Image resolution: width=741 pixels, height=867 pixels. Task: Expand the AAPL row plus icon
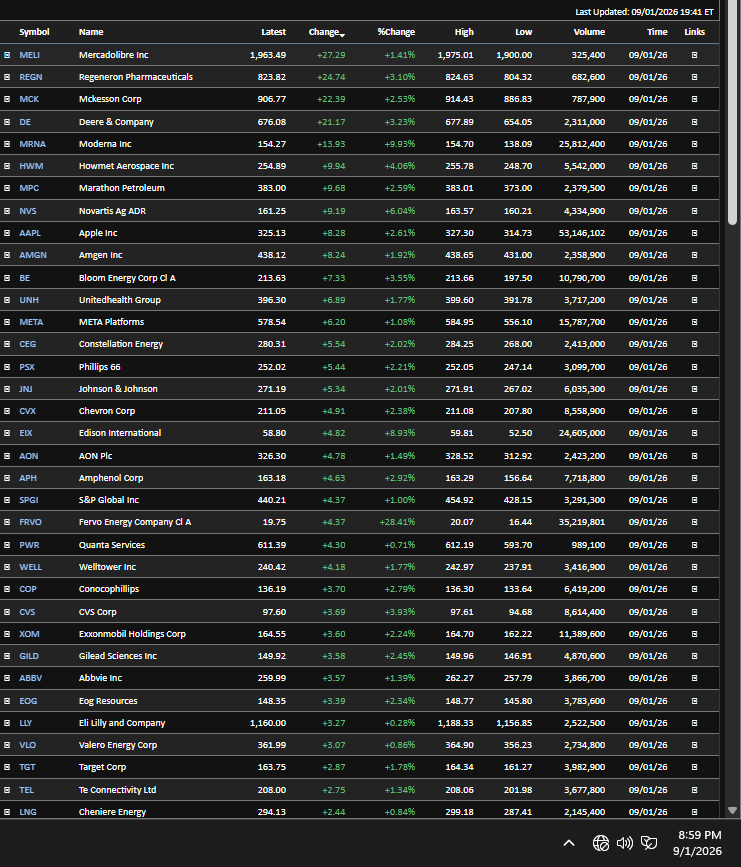(x=7, y=233)
